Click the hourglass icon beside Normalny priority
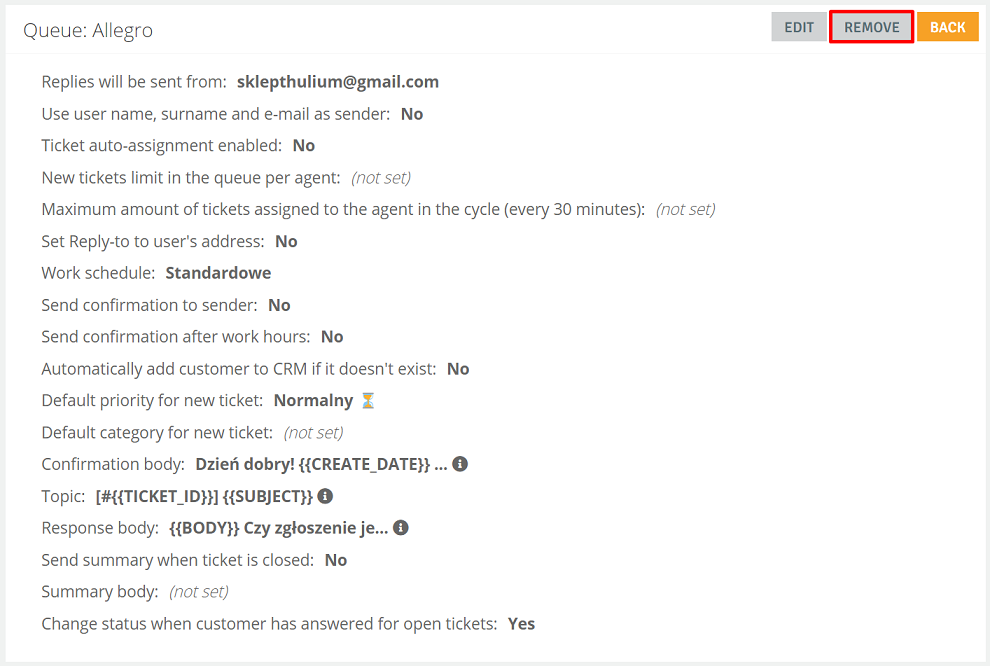Screen dimensions: 990x666 (368, 401)
